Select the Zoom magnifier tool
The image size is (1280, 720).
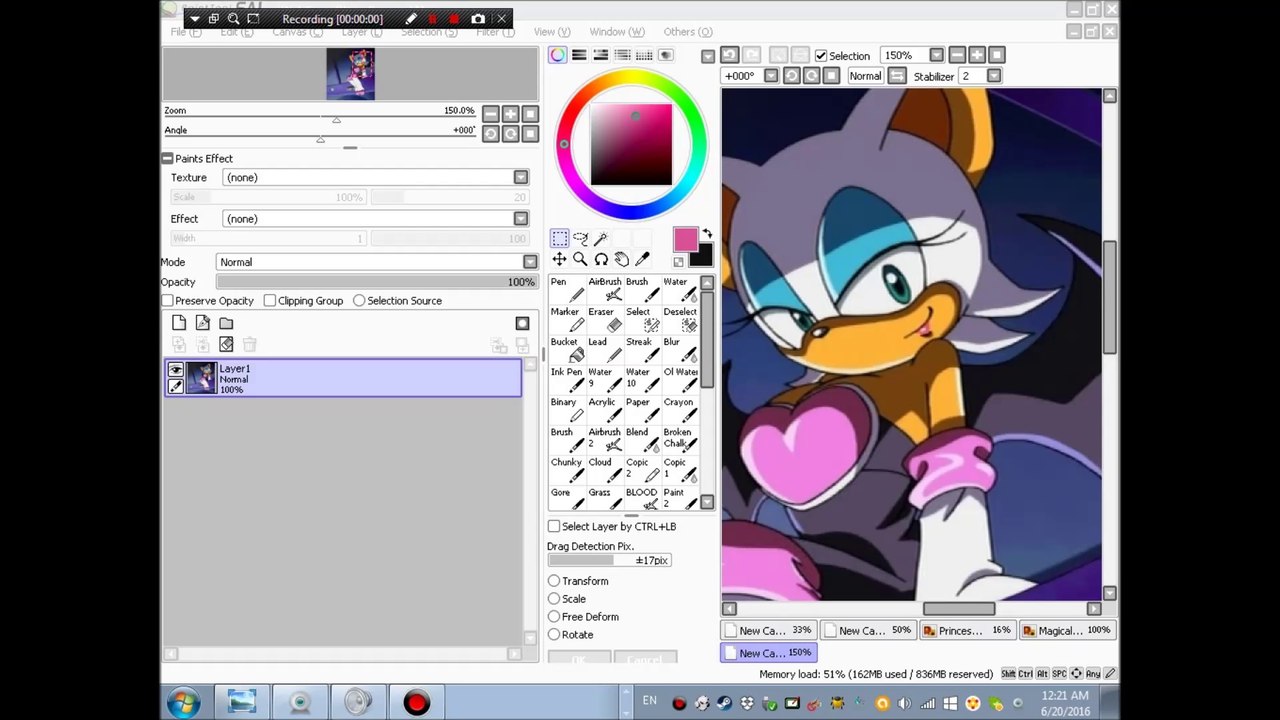(x=580, y=259)
